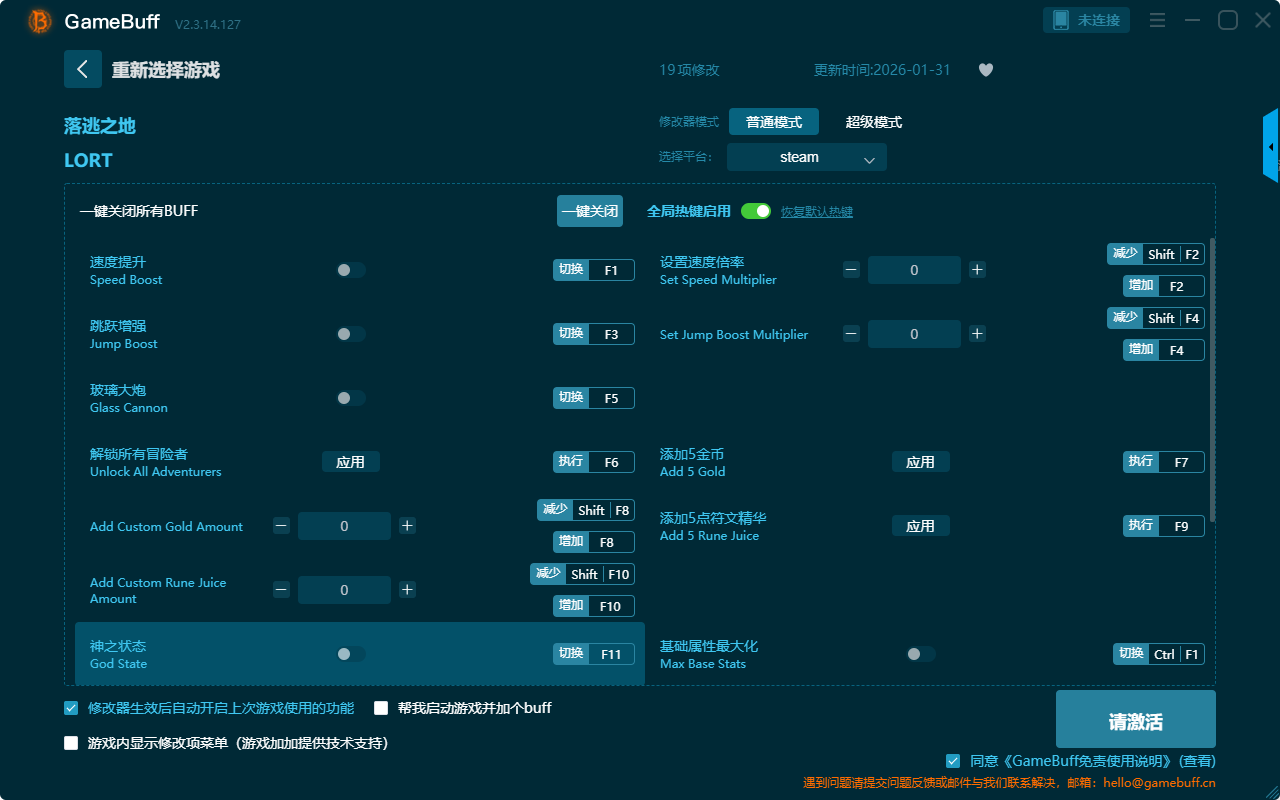Select the 普通模式 tab
Screen dimensions: 1280x800
point(773,122)
